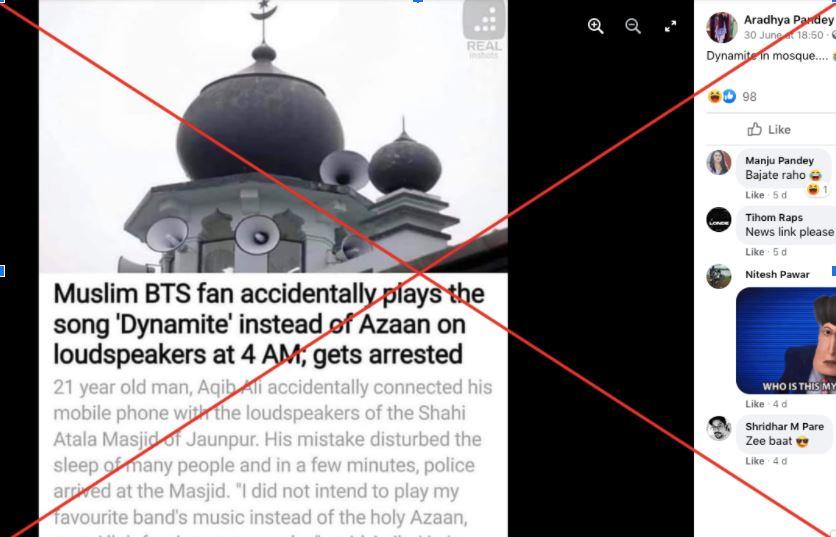Screen dimensions: 836x537
Task: Open Nitesh Pawar's GIF comment image
Action: pos(786,341)
